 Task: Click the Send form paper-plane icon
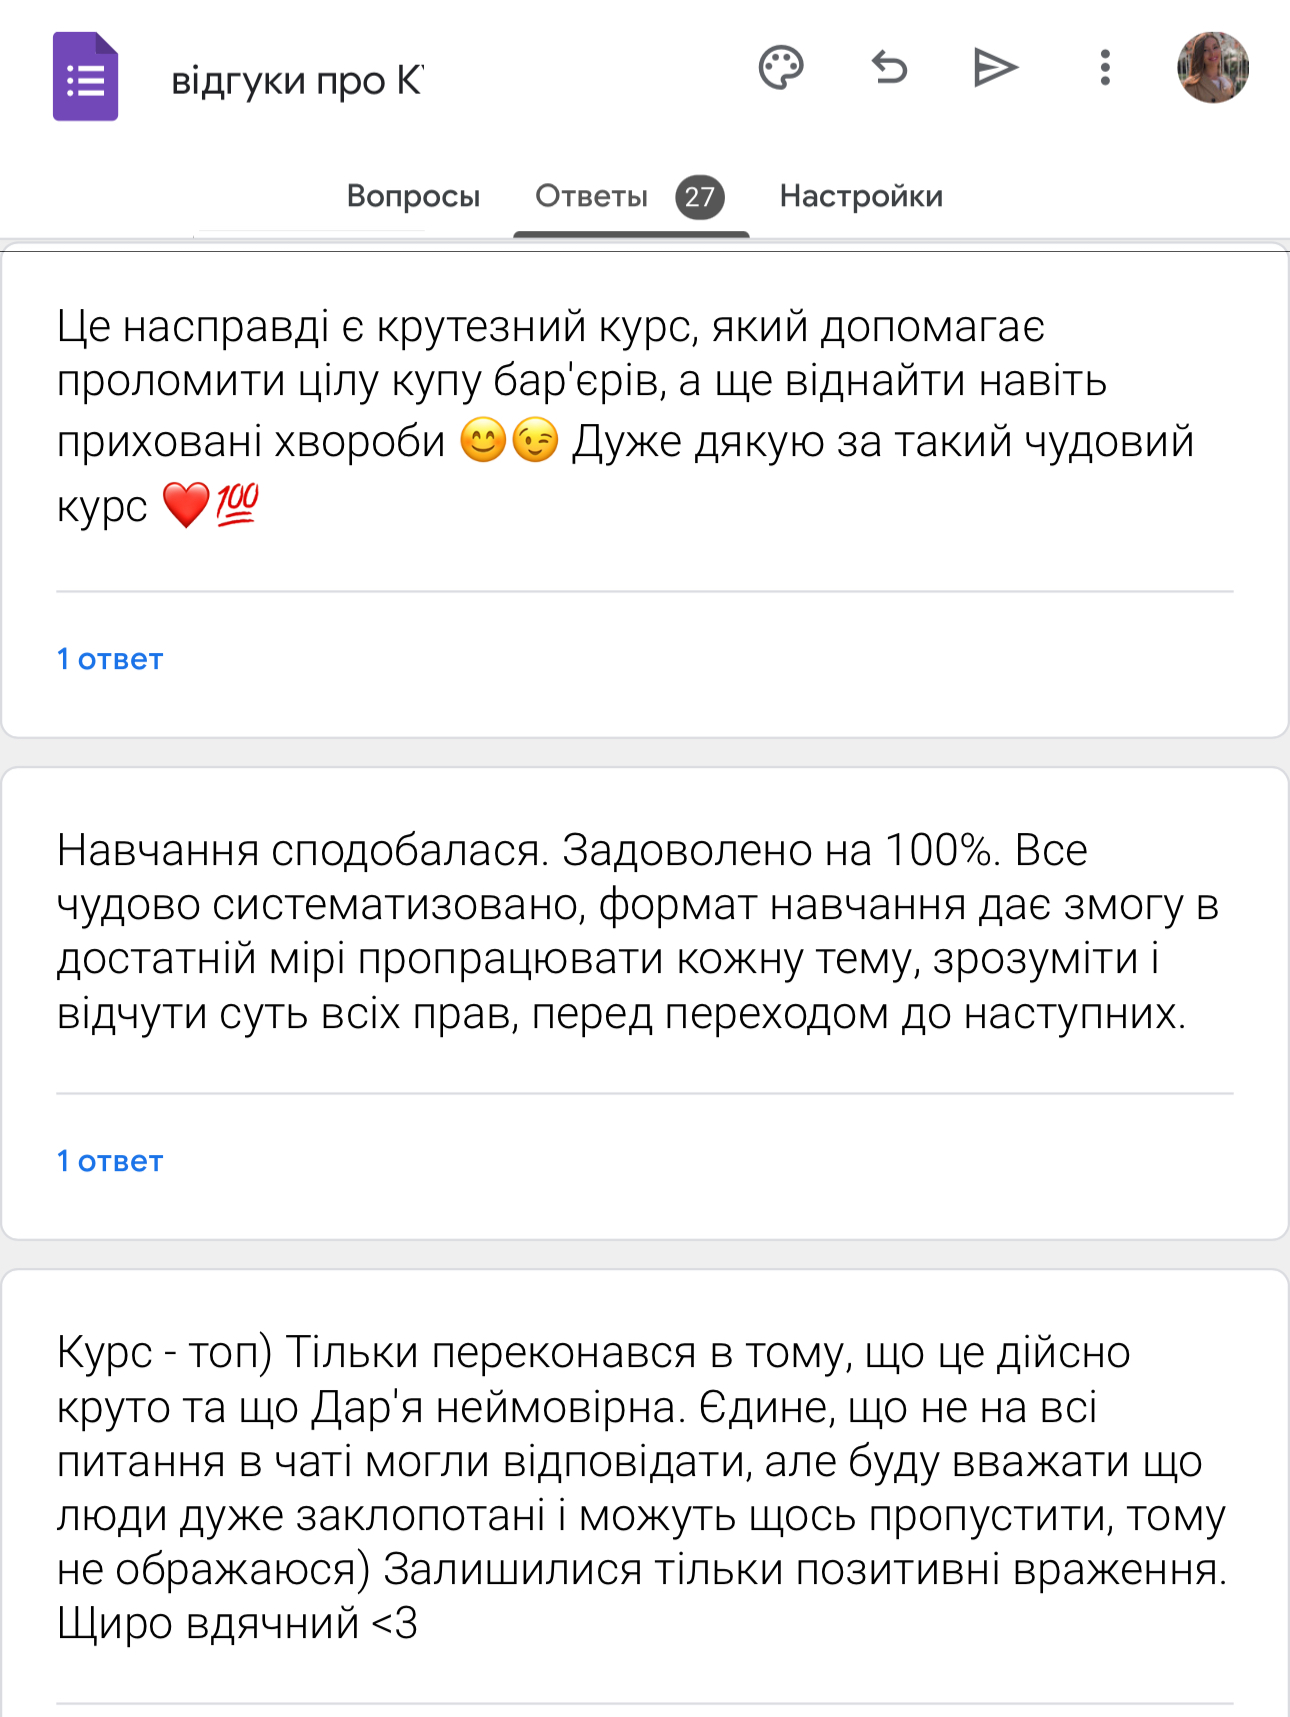(995, 68)
